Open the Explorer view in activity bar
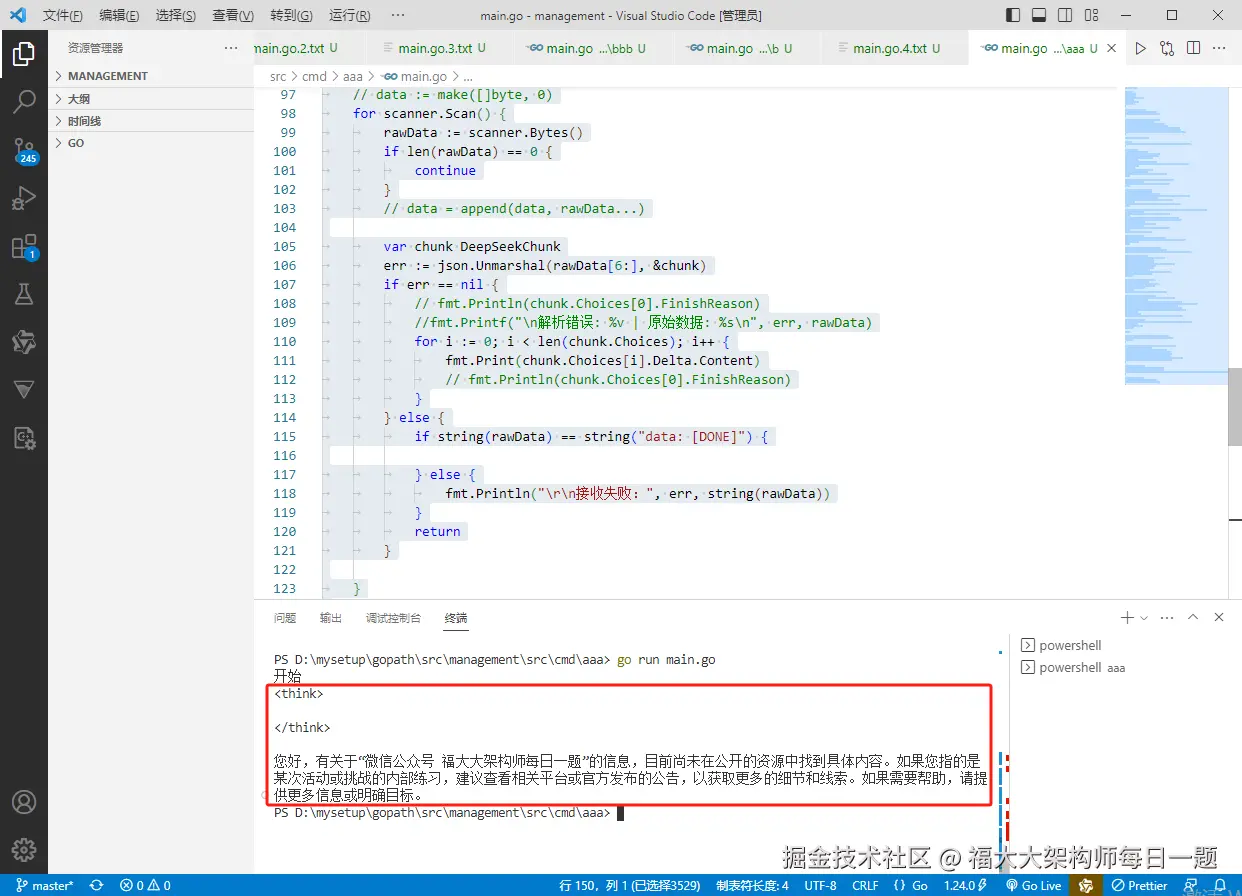 (x=24, y=53)
